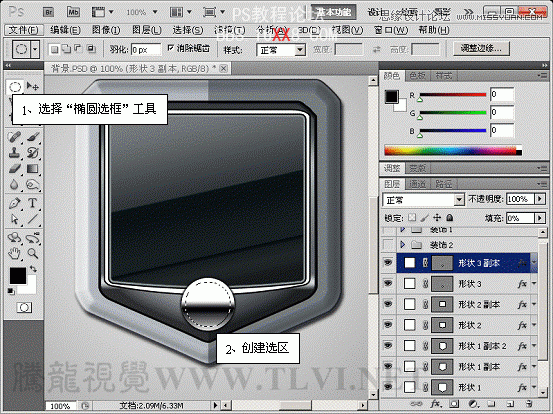
Task: Open the 填充 fill slider arrow
Action: [540, 218]
